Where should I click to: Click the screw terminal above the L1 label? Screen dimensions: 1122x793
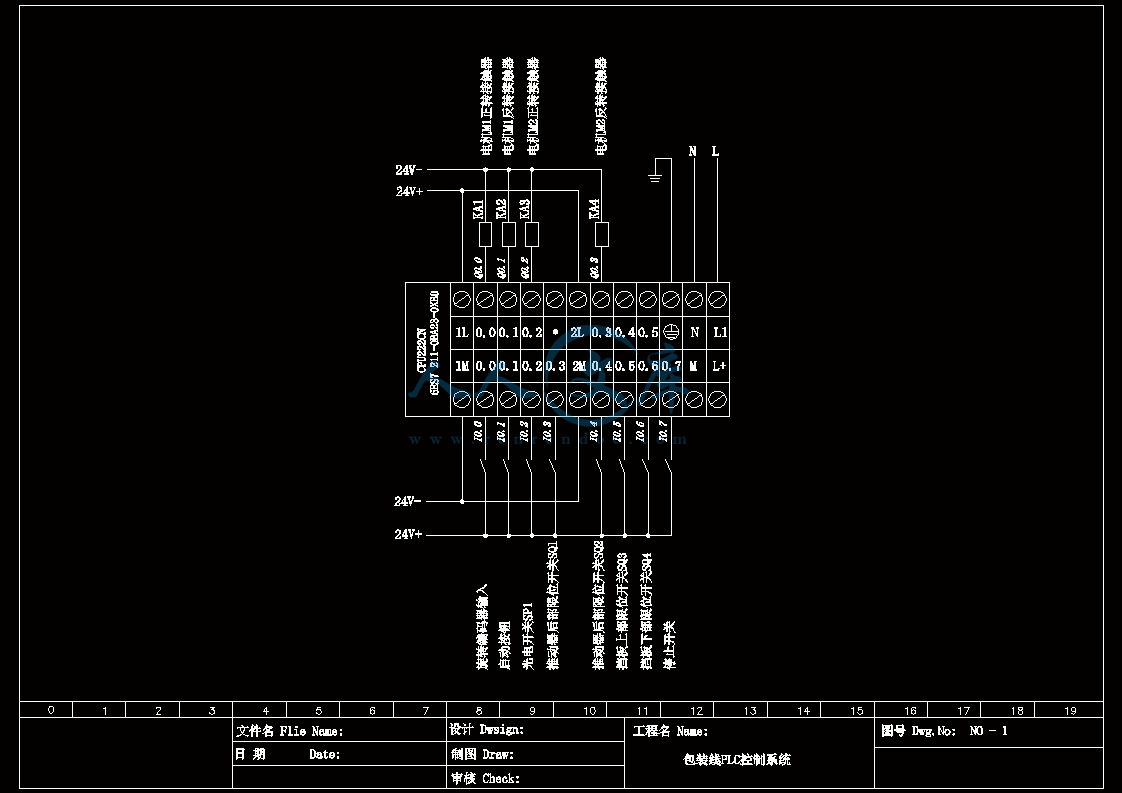(x=718, y=299)
